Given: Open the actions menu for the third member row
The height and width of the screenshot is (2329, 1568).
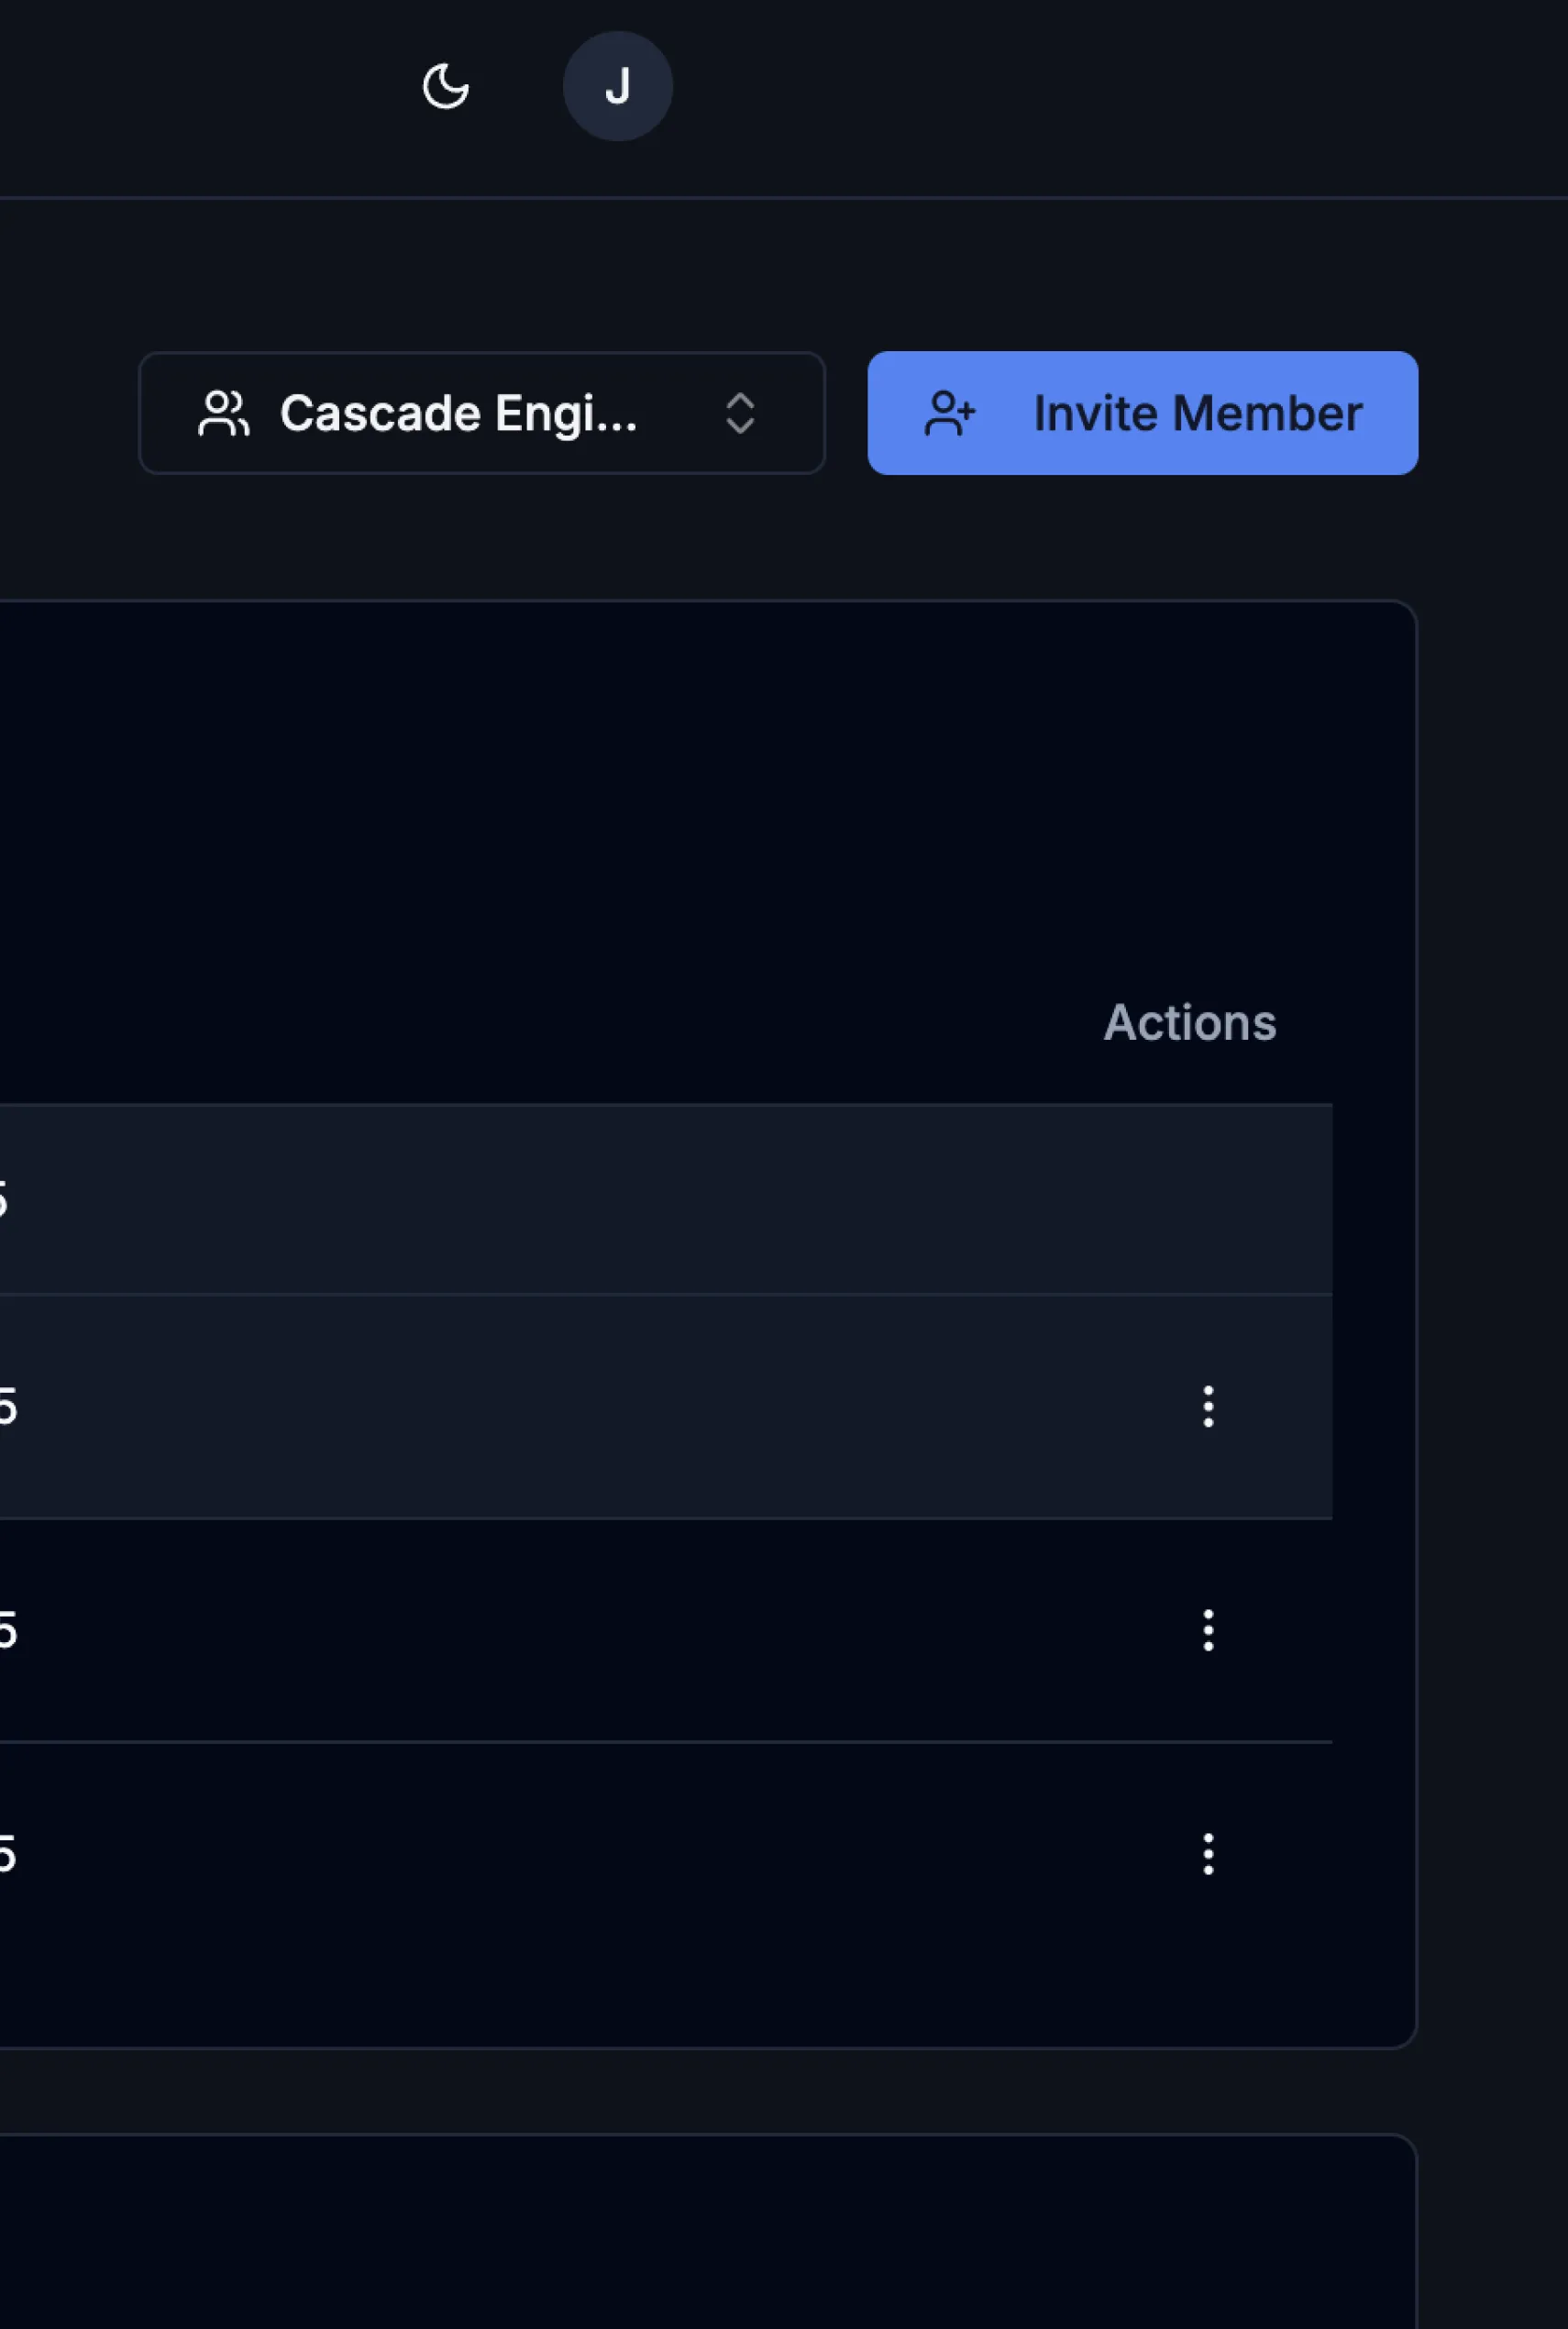Looking at the screenshot, I should pyautogui.click(x=1208, y=1631).
